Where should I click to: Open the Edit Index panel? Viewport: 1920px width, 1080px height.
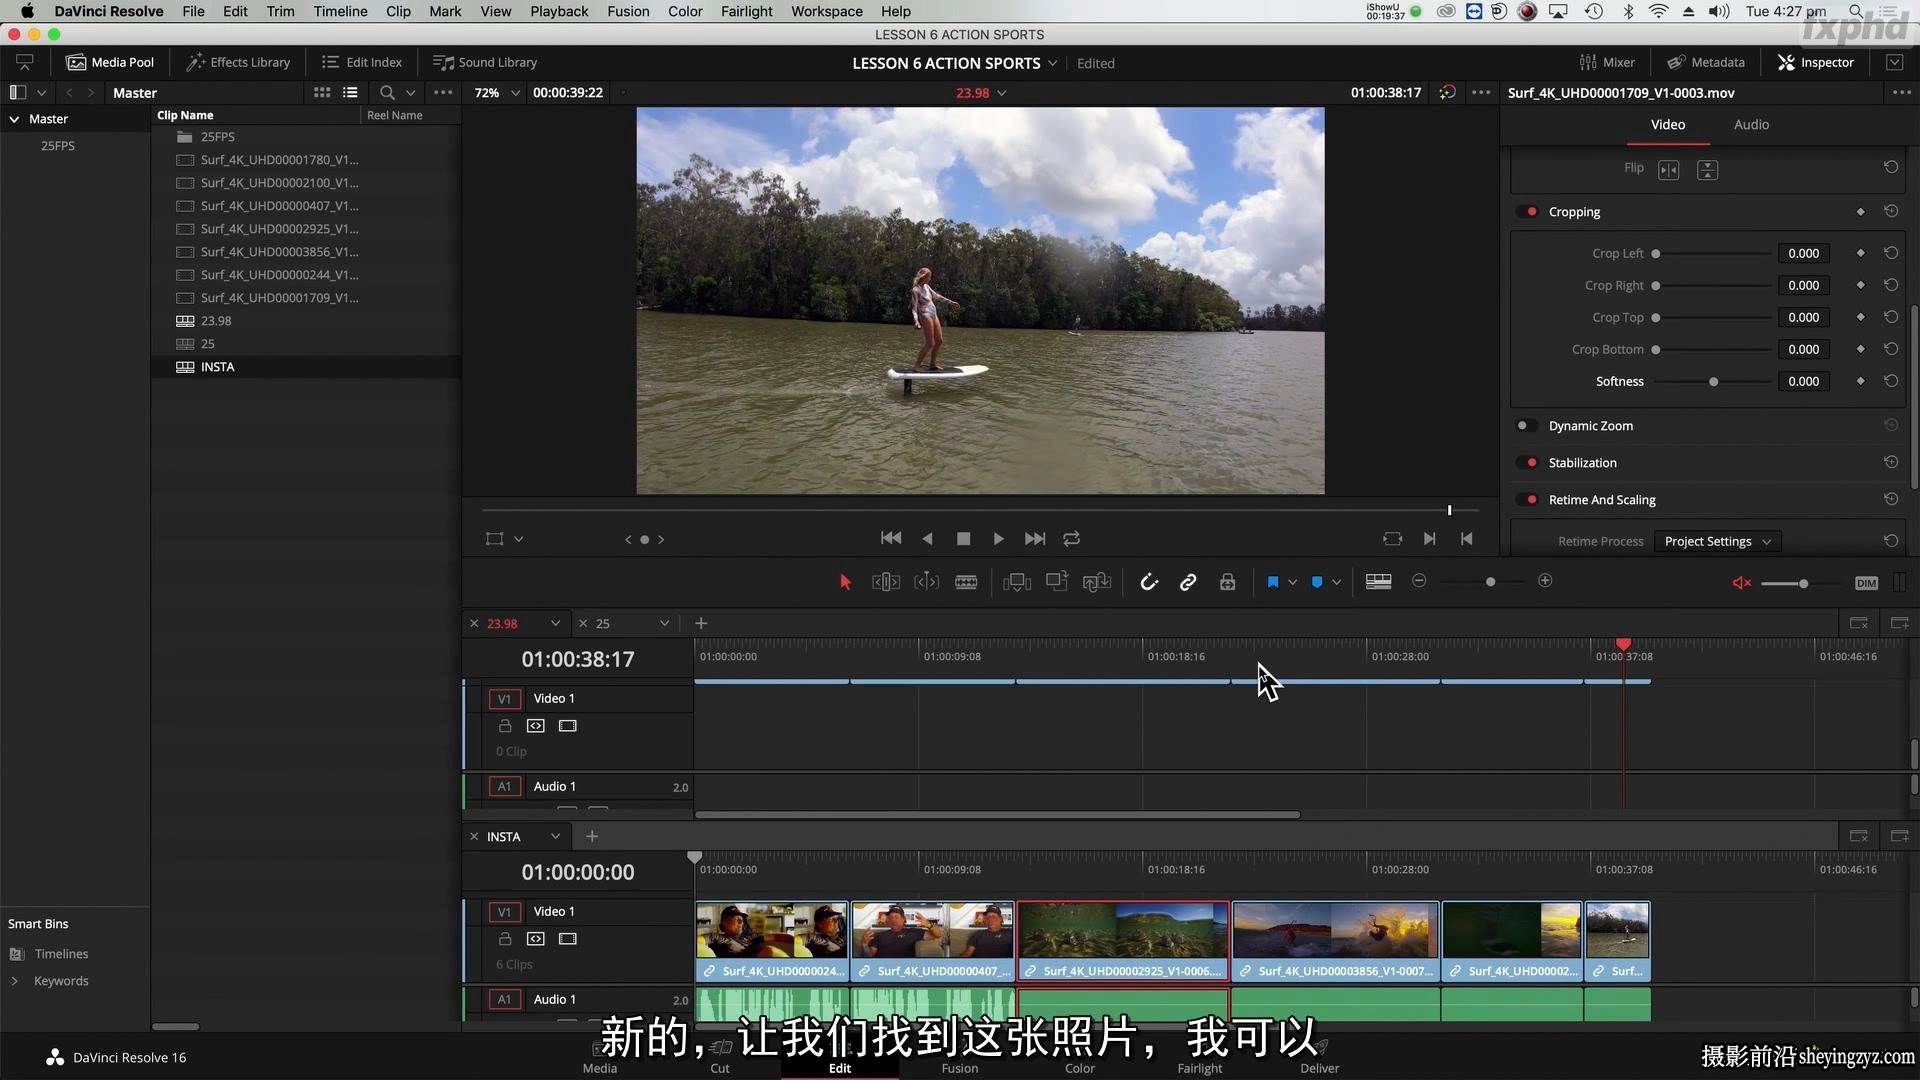point(362,62)
